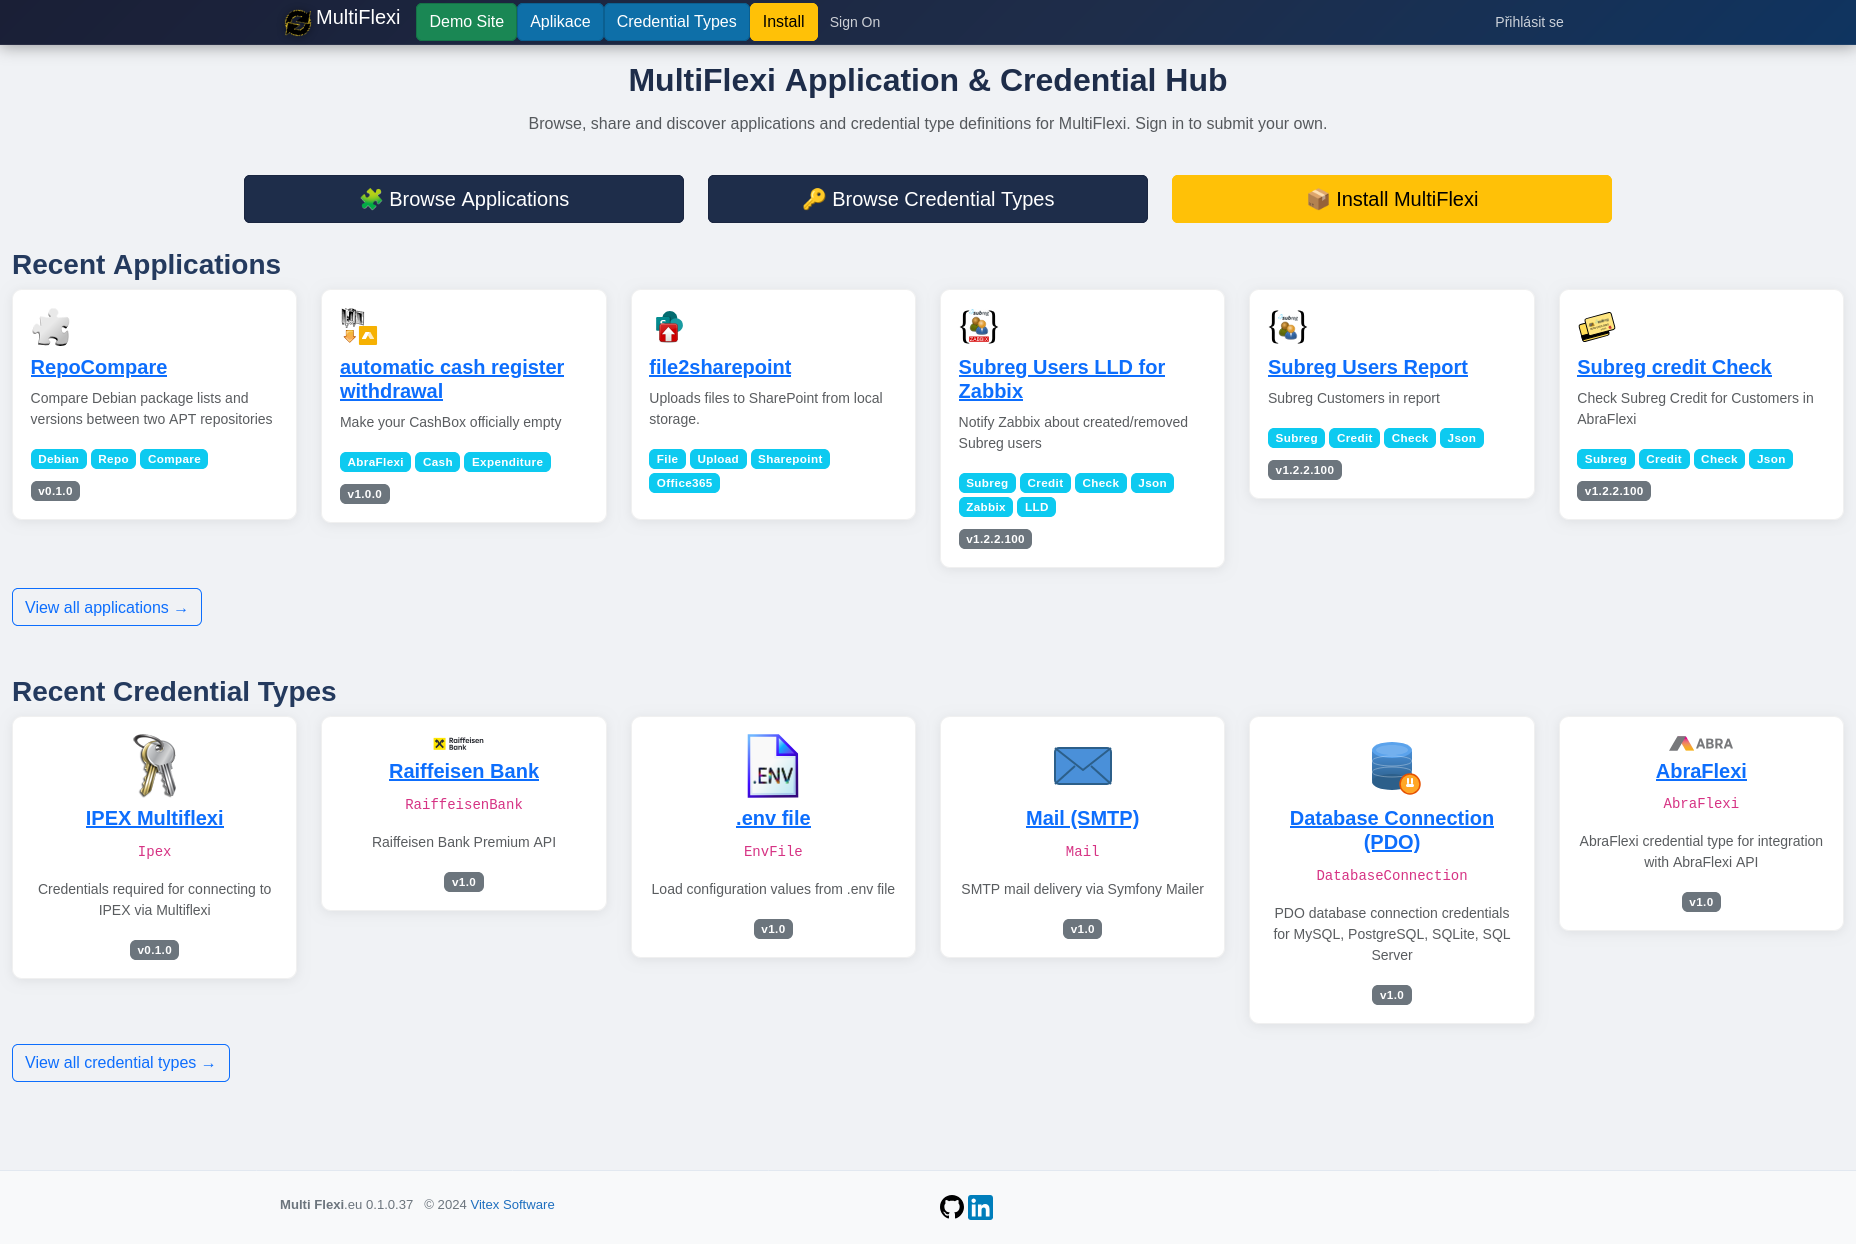Open Credential Types in the navbar

point(676,22)
